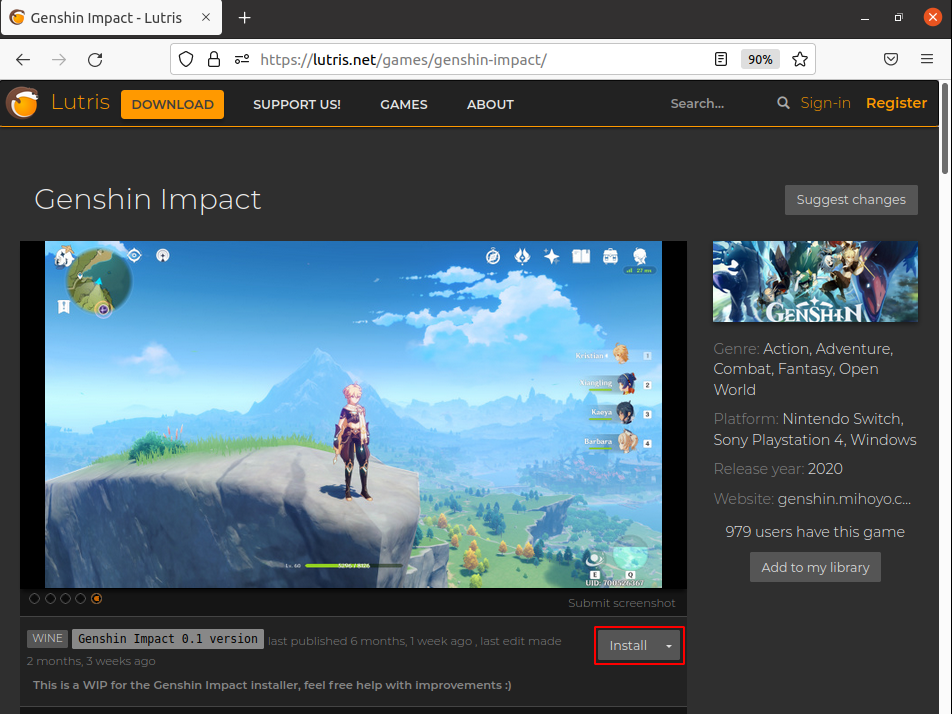Click the search magnifier icon
Screen dimensions: 952x714
pos(783,103)
